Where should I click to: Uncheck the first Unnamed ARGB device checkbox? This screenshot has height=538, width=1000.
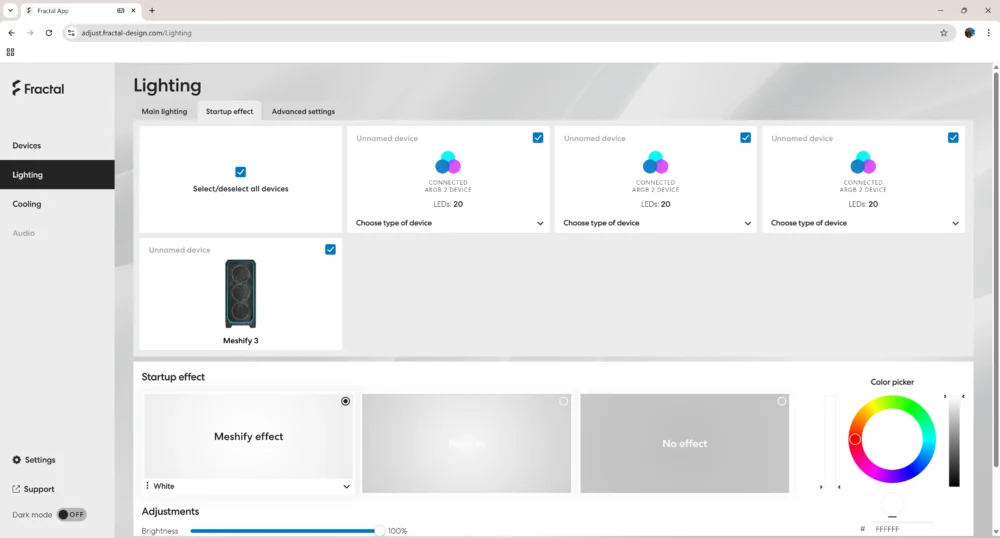coord(538,138)
